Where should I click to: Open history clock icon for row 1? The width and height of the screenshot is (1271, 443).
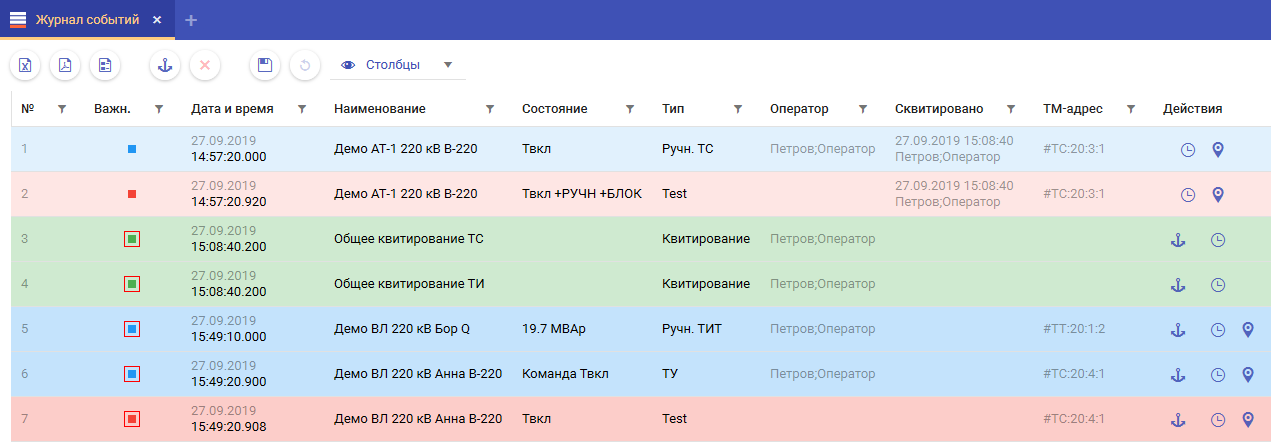(x=1188, y=150)
